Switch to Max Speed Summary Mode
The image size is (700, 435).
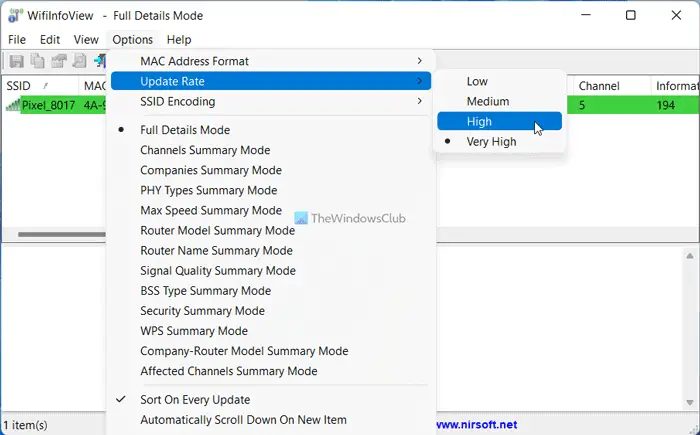271,210
